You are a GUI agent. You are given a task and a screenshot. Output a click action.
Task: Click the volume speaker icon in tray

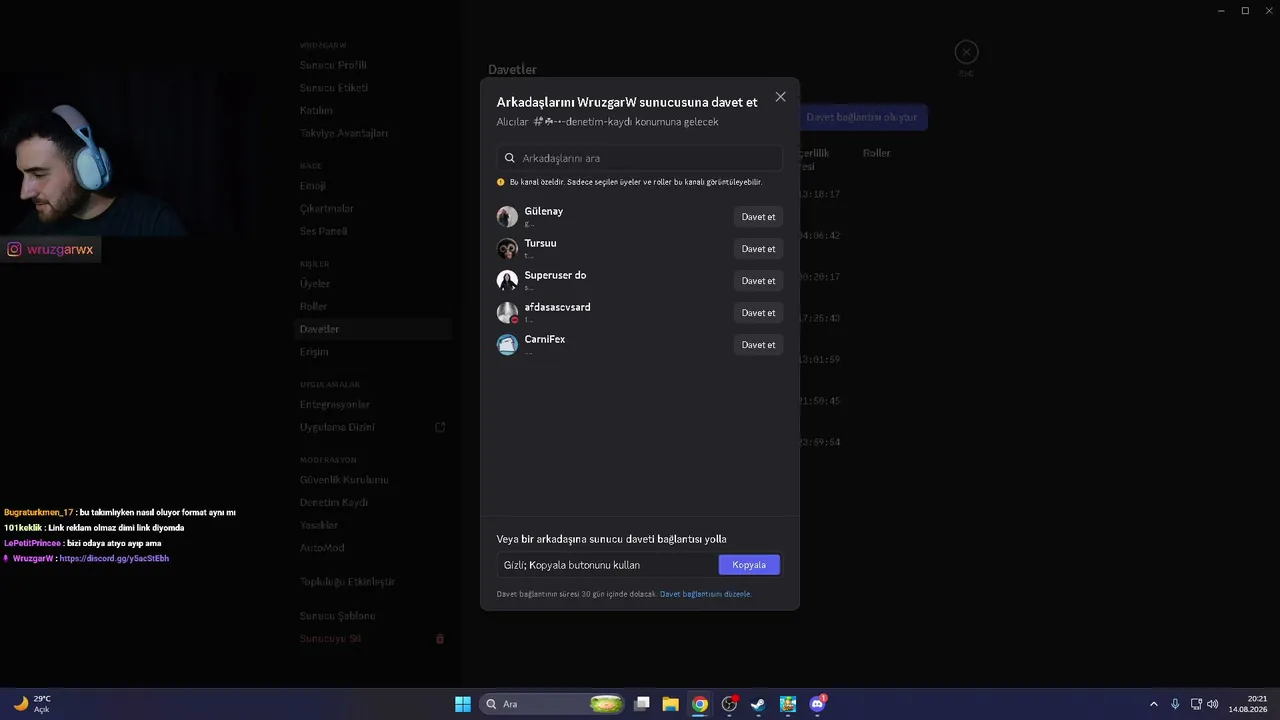1213,704
